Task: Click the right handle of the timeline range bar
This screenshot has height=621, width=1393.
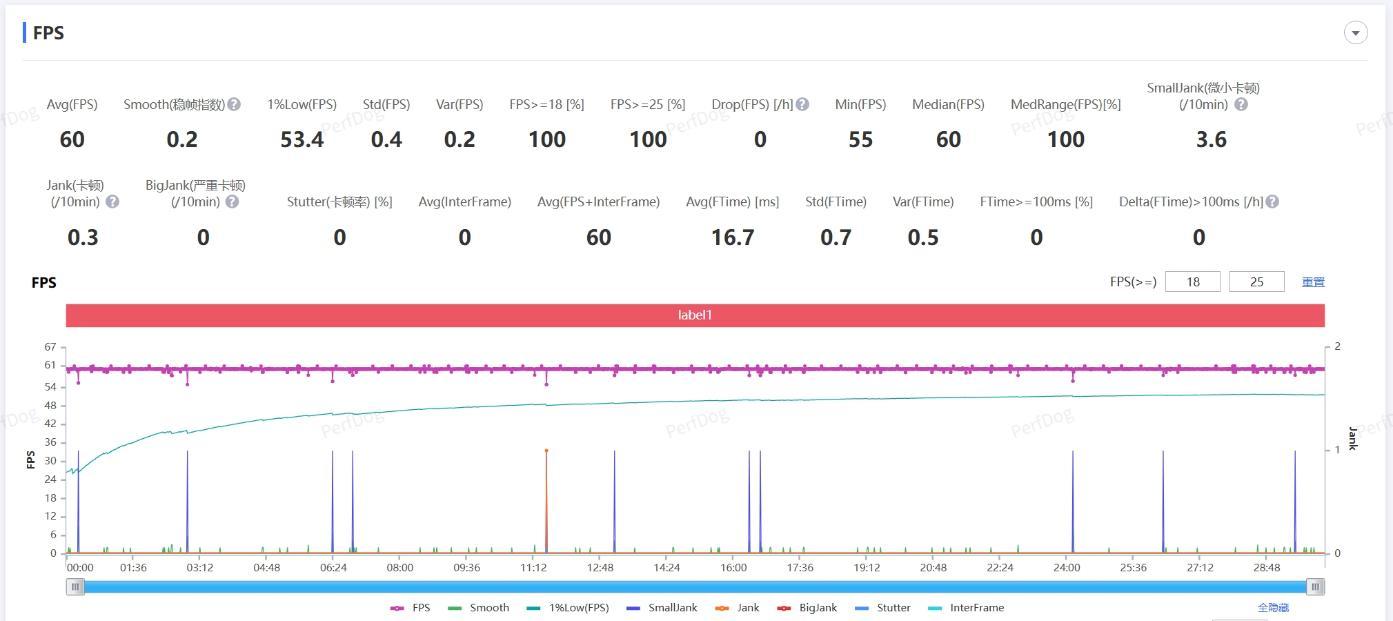Action: point(1316,587)
